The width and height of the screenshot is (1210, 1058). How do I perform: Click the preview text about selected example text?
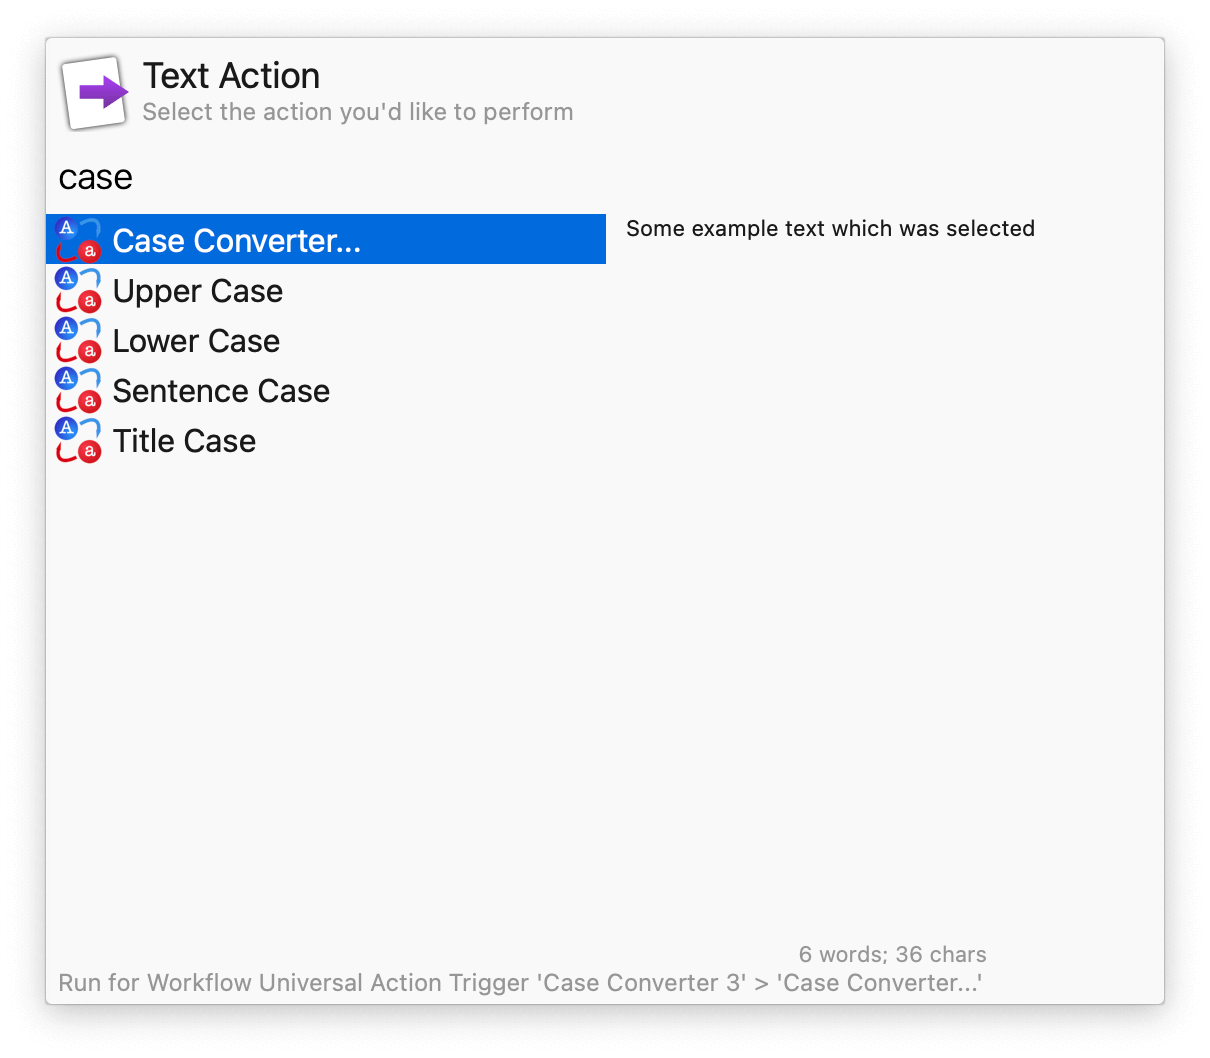[x=830, y=228]
